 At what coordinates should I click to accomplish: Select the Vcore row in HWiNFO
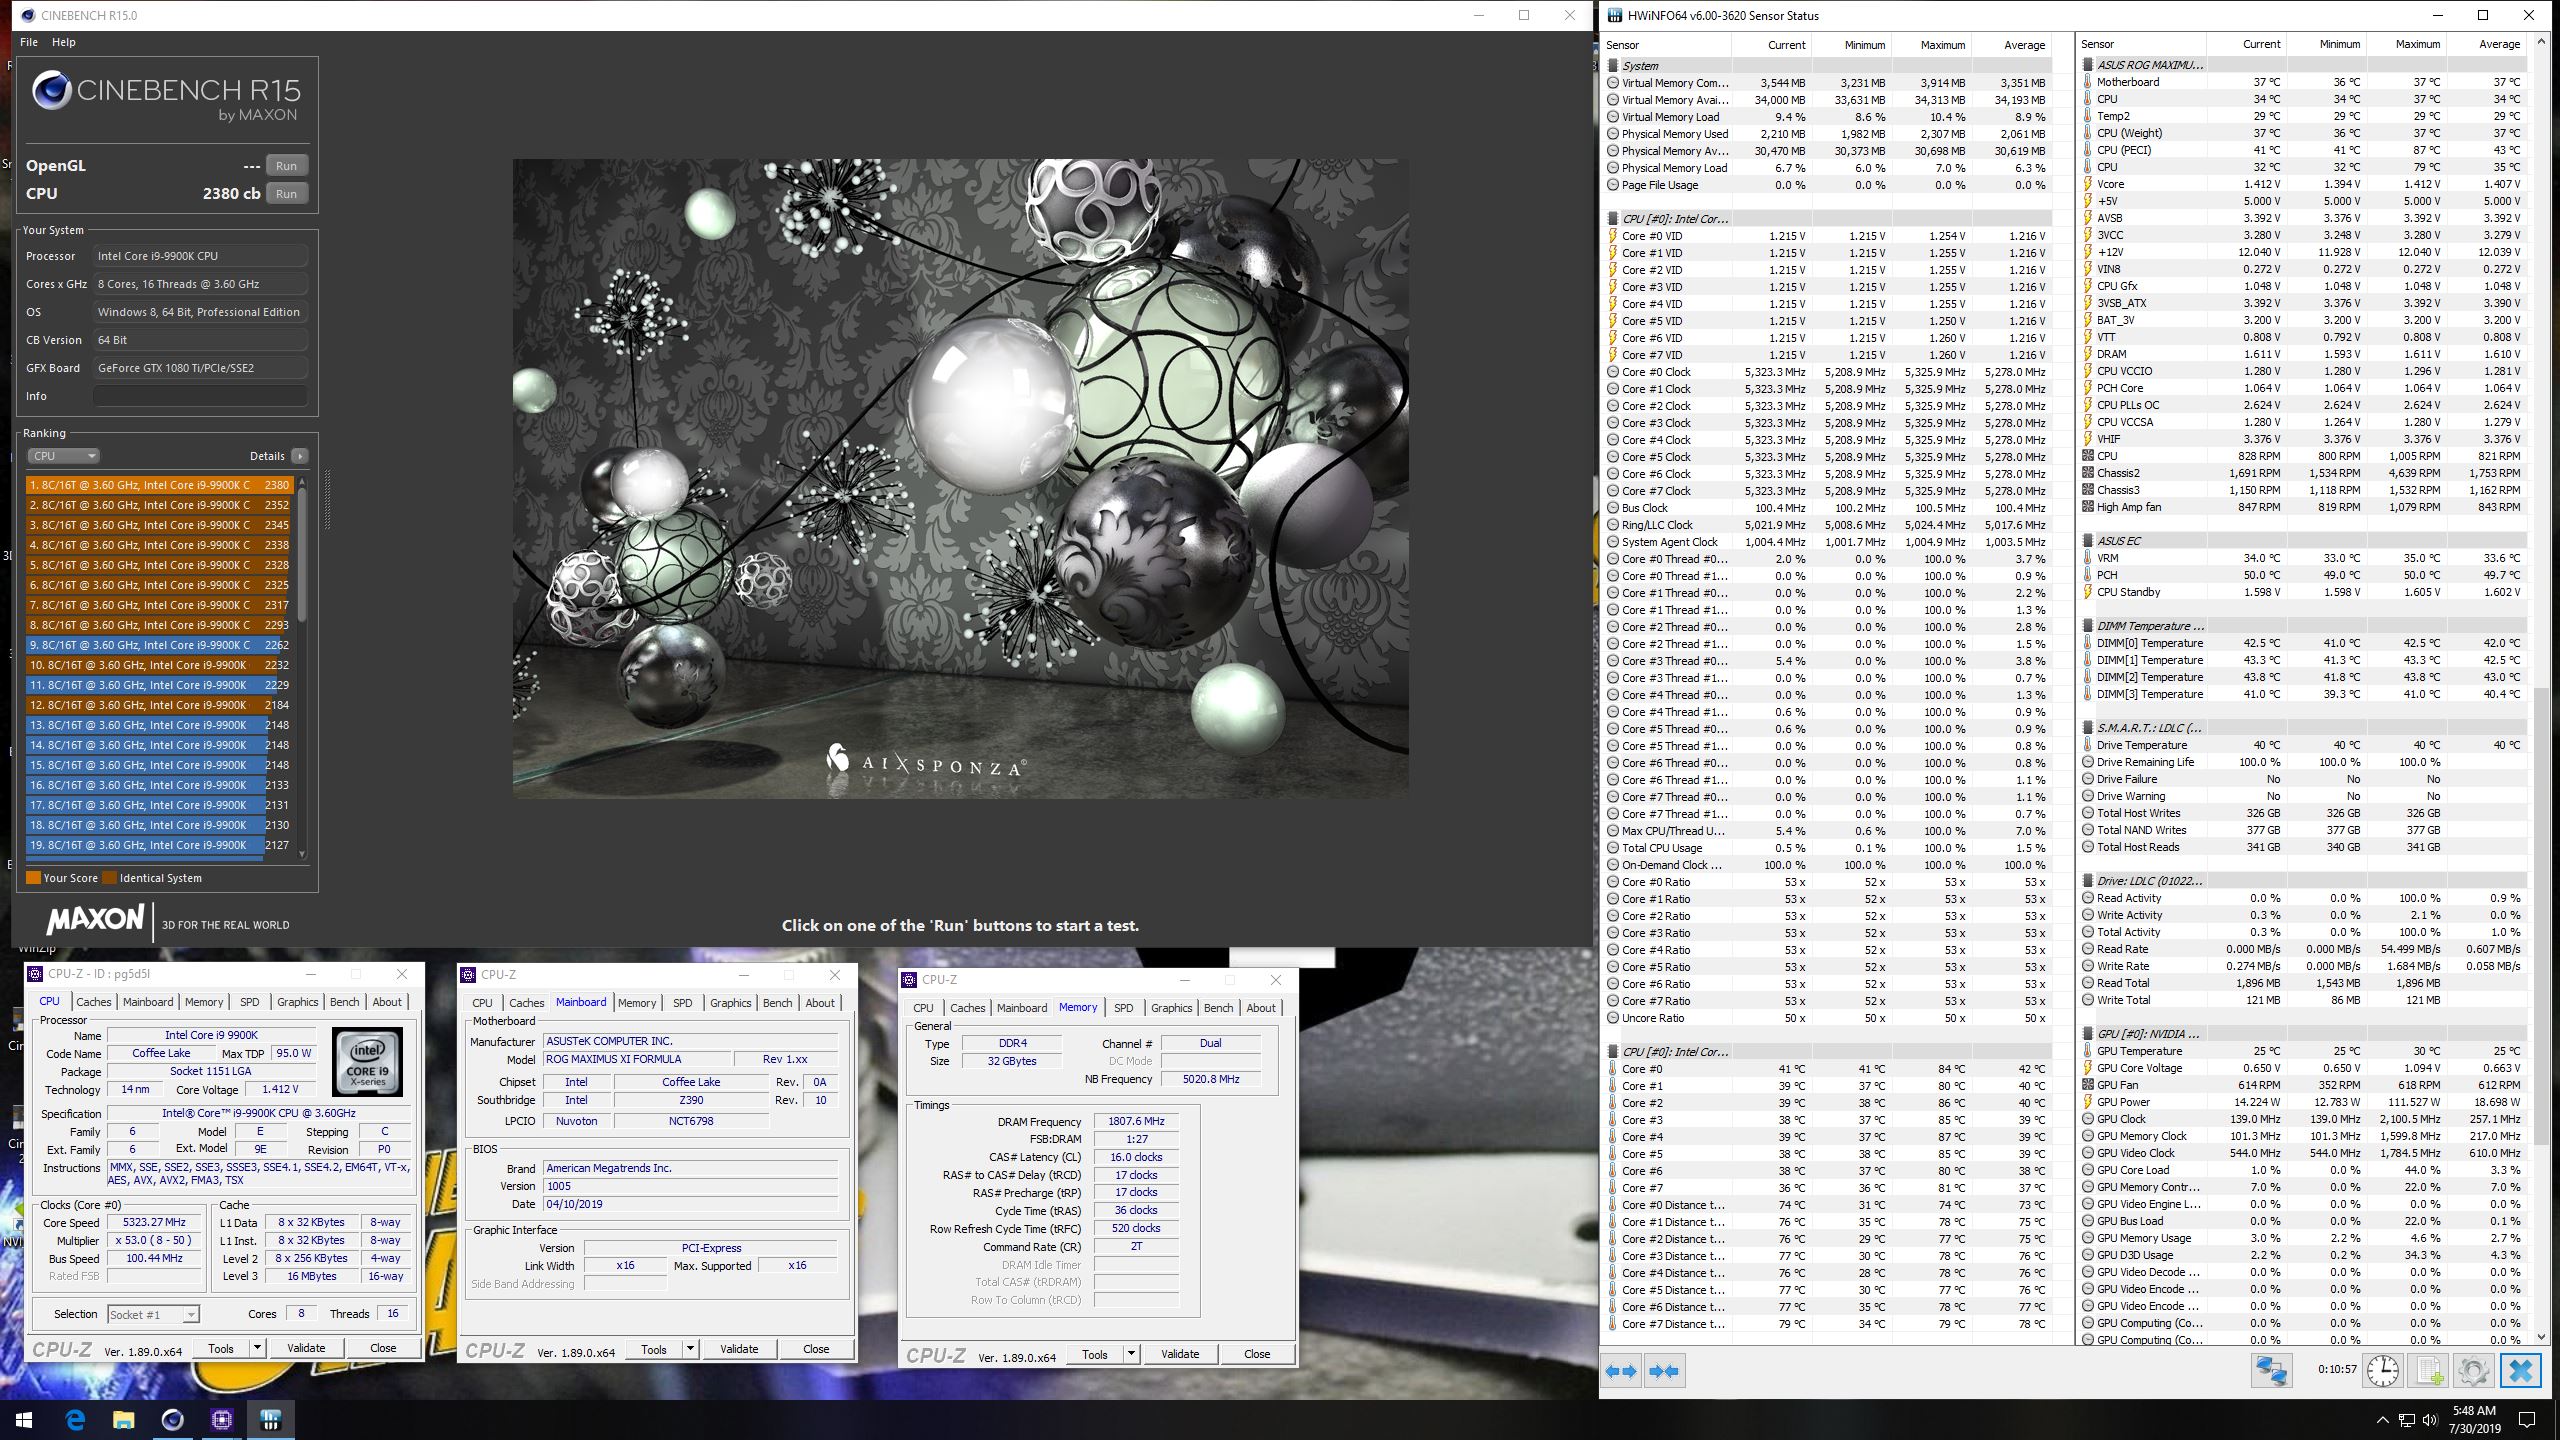point(2304,184)
